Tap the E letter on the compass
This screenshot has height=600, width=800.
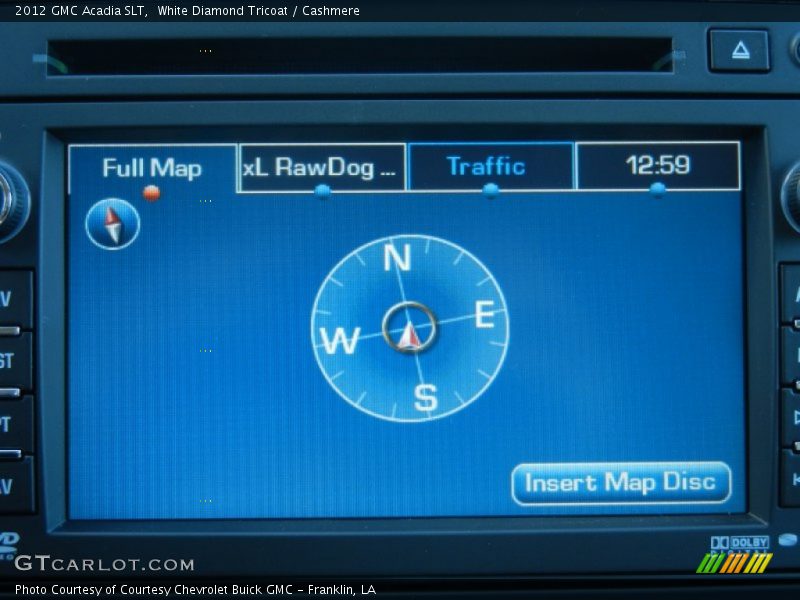pos(484,316)
